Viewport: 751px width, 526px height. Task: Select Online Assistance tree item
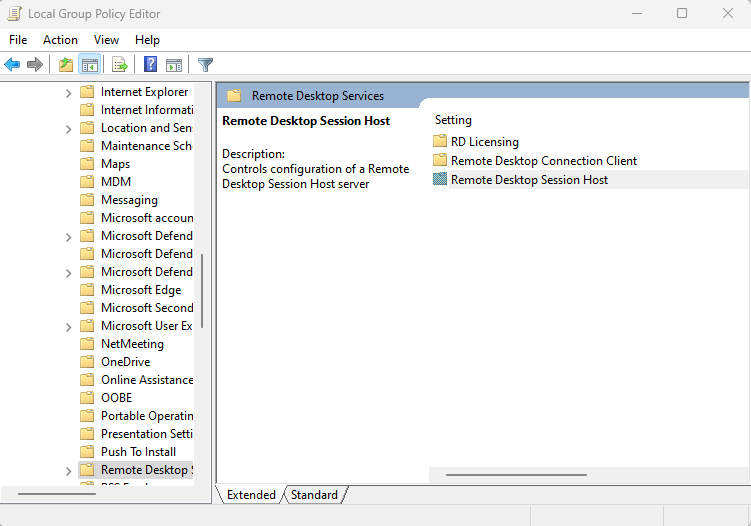(147, 379)
